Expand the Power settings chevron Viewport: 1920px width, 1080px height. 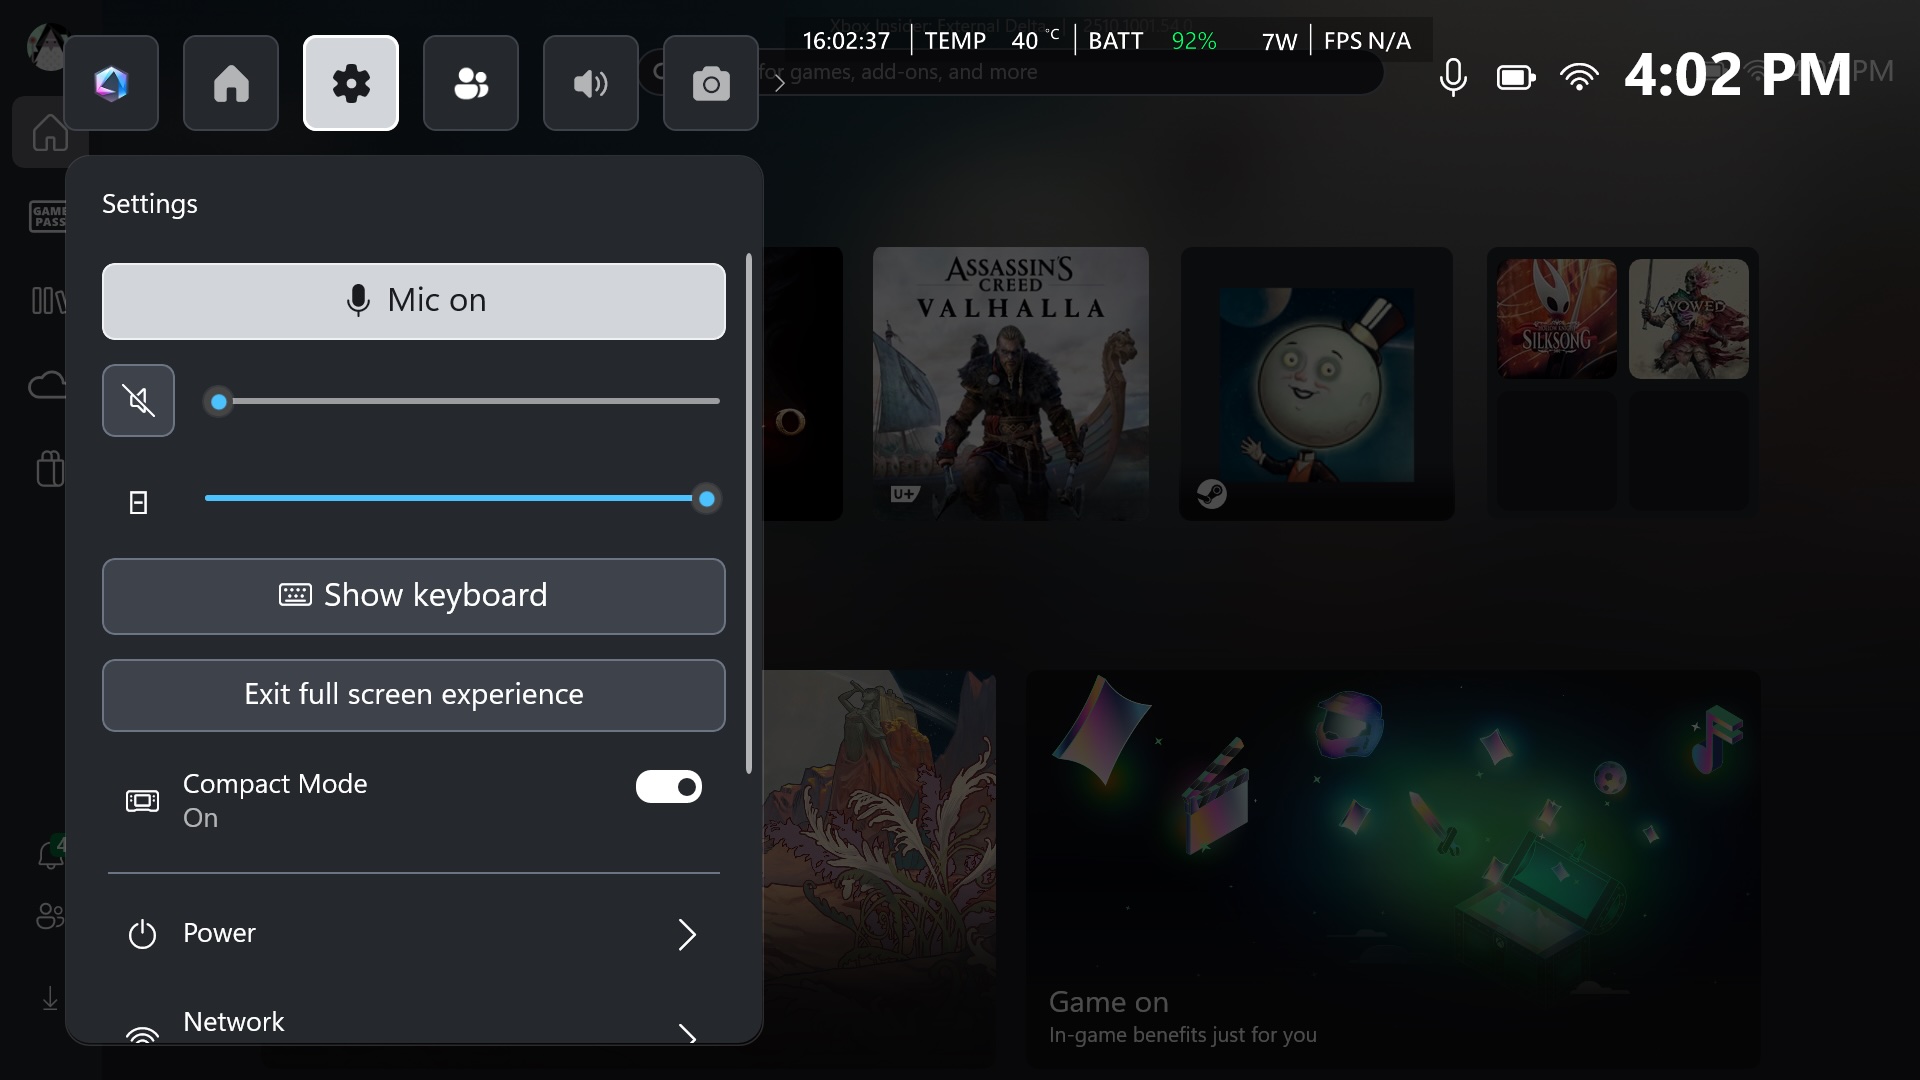point(686,934)
